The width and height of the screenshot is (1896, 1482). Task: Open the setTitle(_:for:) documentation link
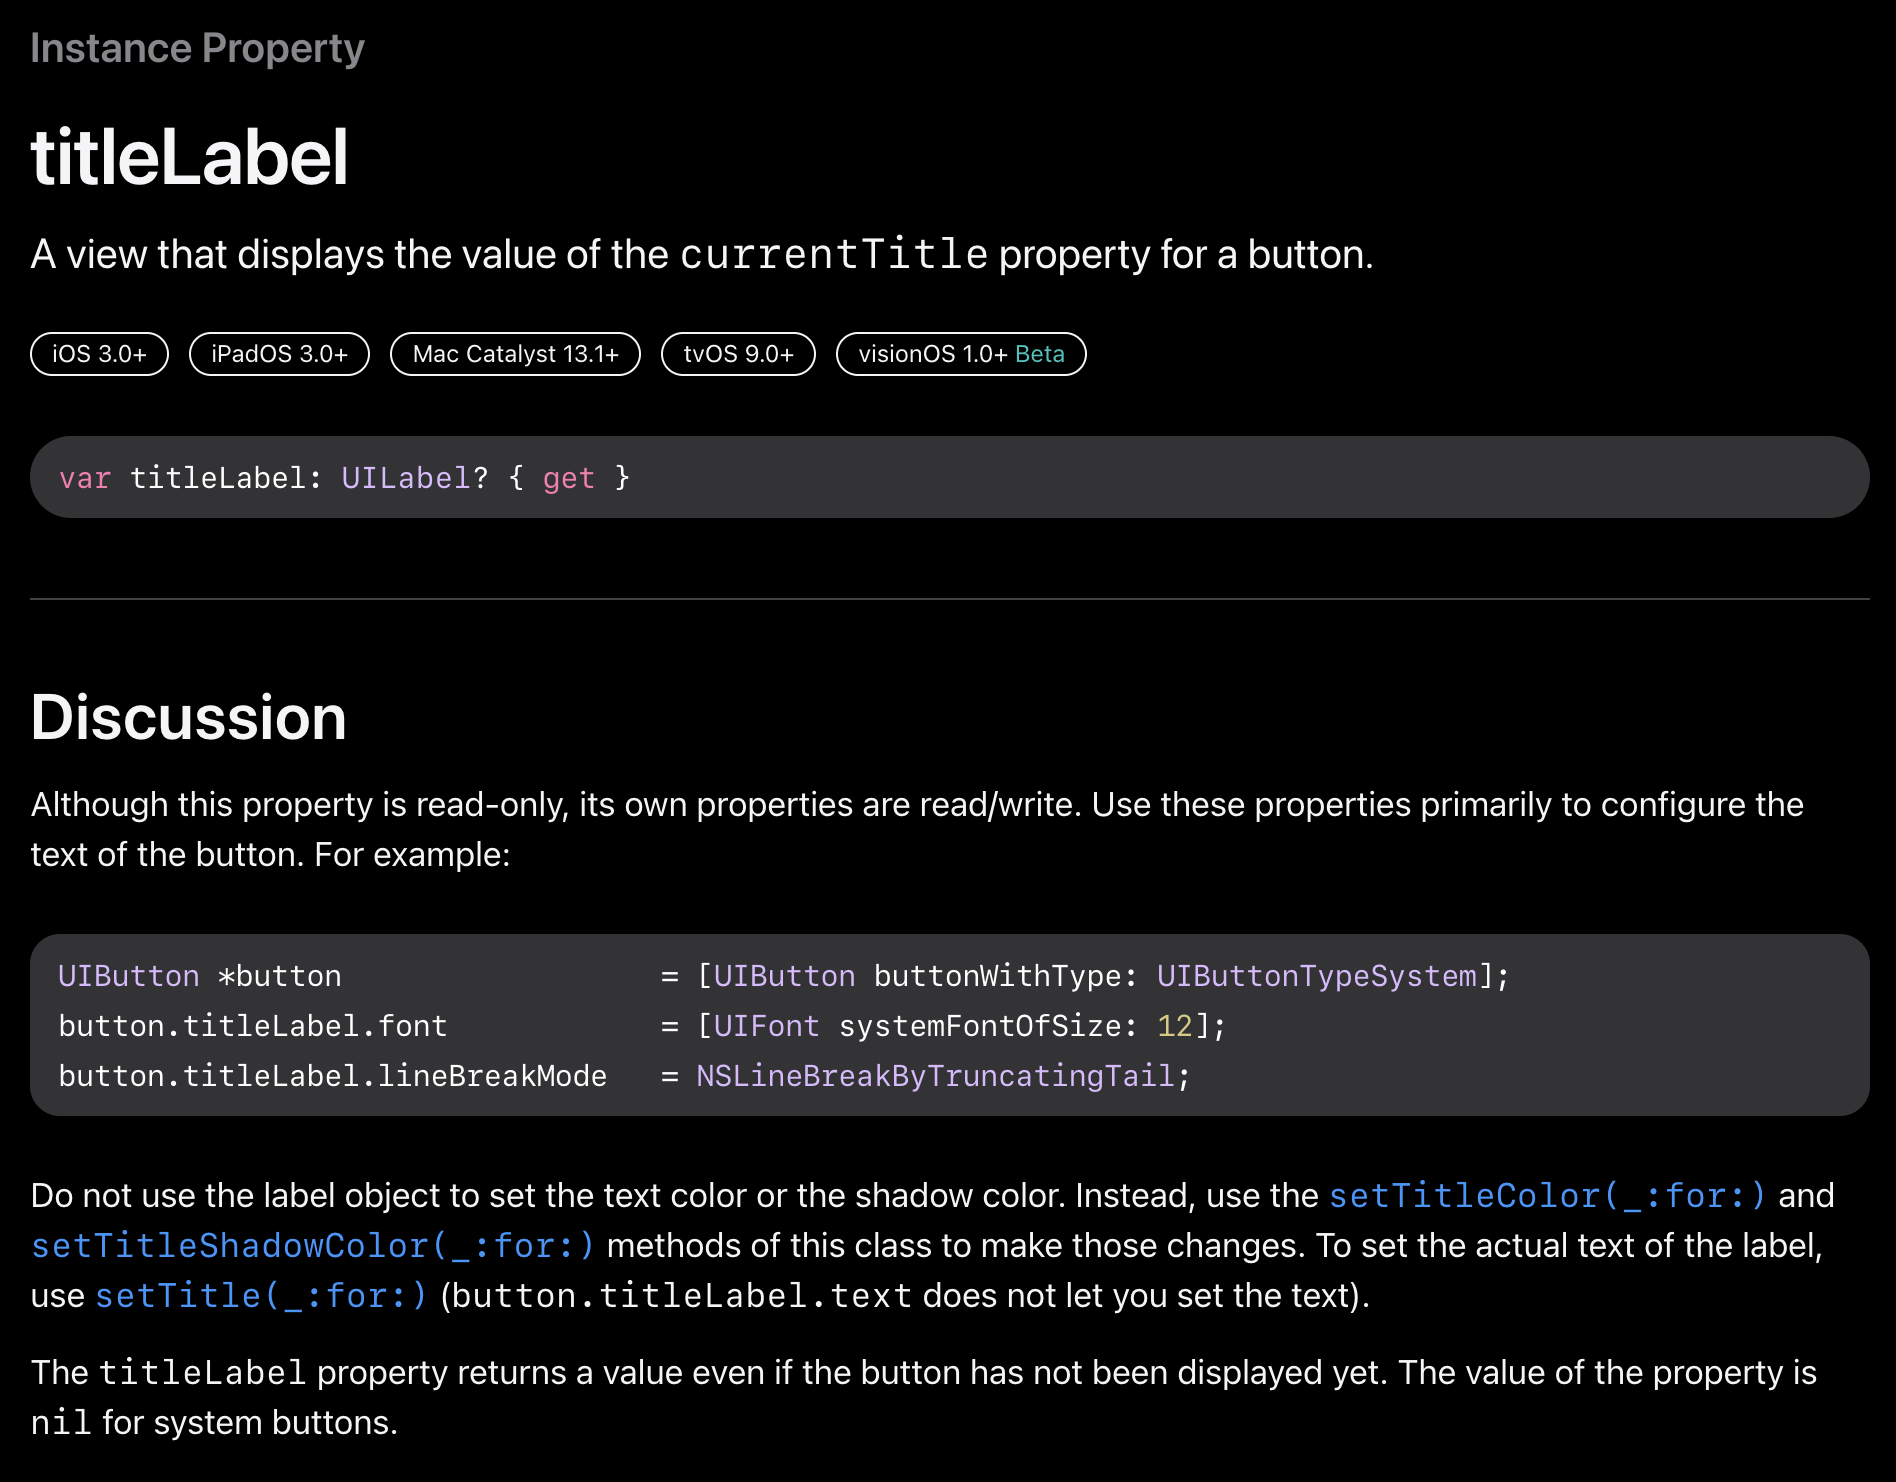[261, 1296]
